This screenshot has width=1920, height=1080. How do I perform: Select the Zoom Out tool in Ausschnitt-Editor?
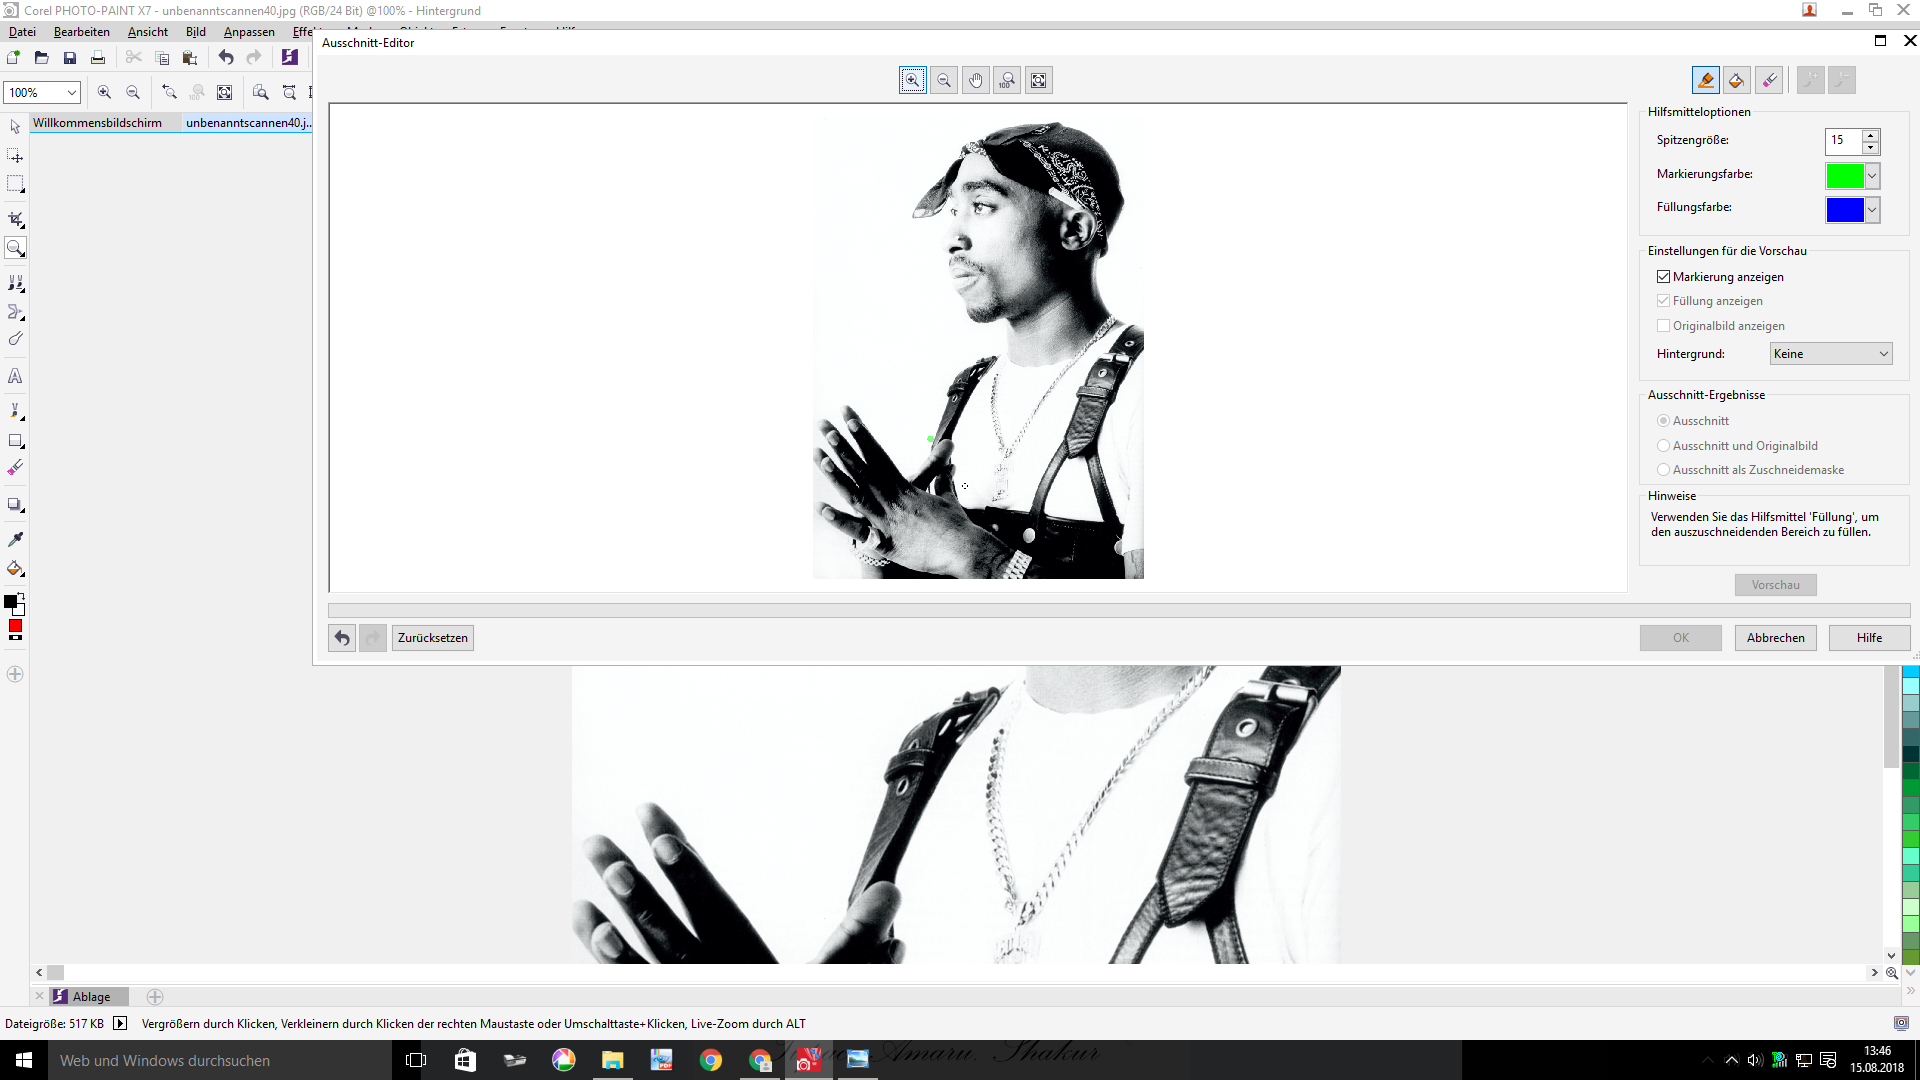[944, 81]
